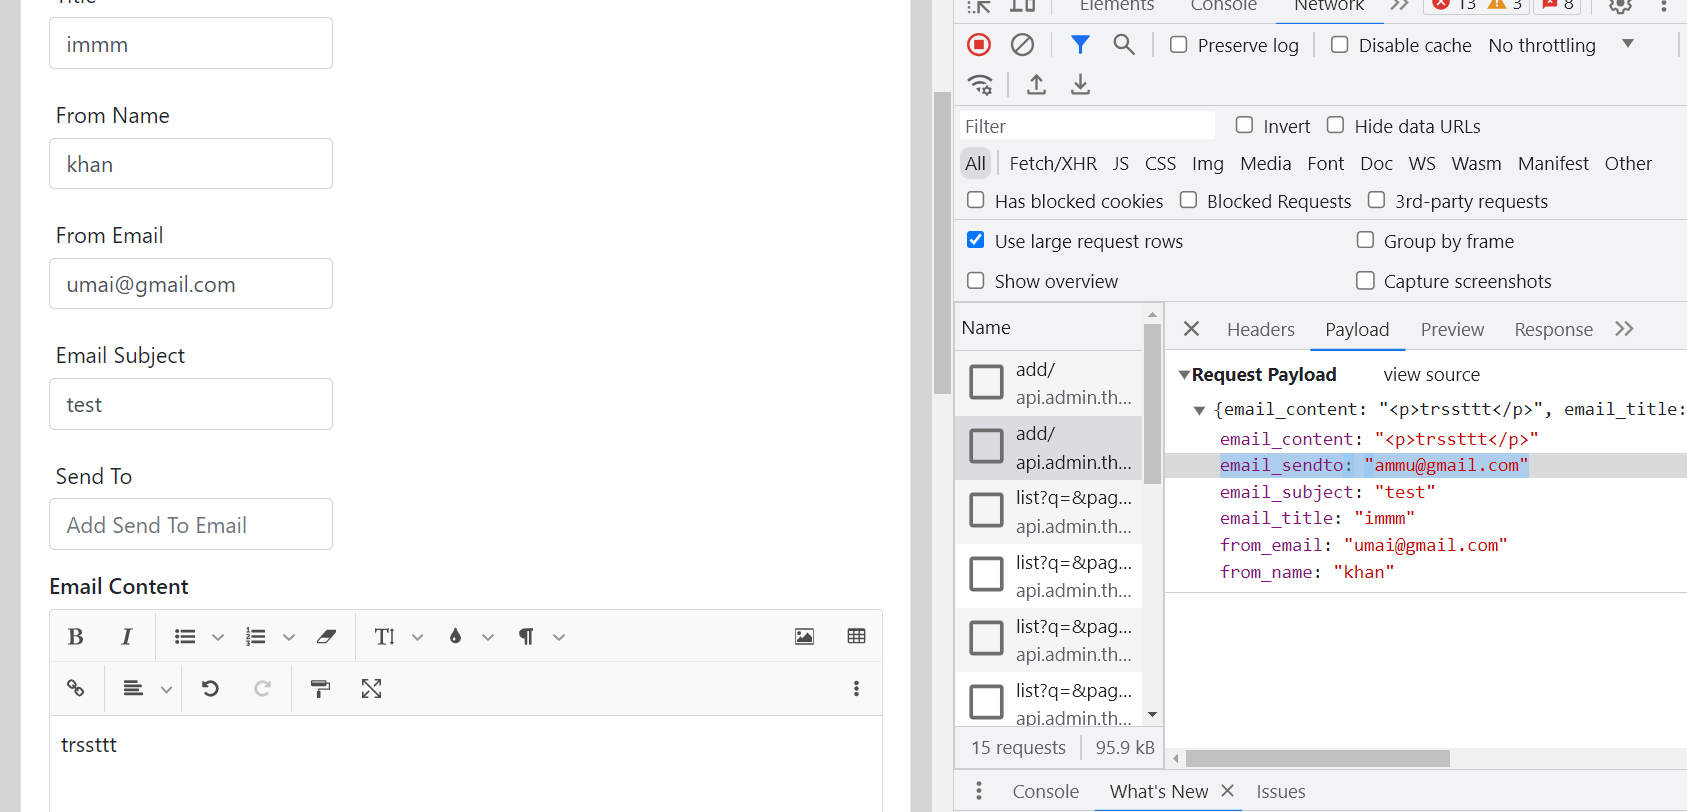Click view source link
The image size is (1687, 812).
coord(1431,374)
